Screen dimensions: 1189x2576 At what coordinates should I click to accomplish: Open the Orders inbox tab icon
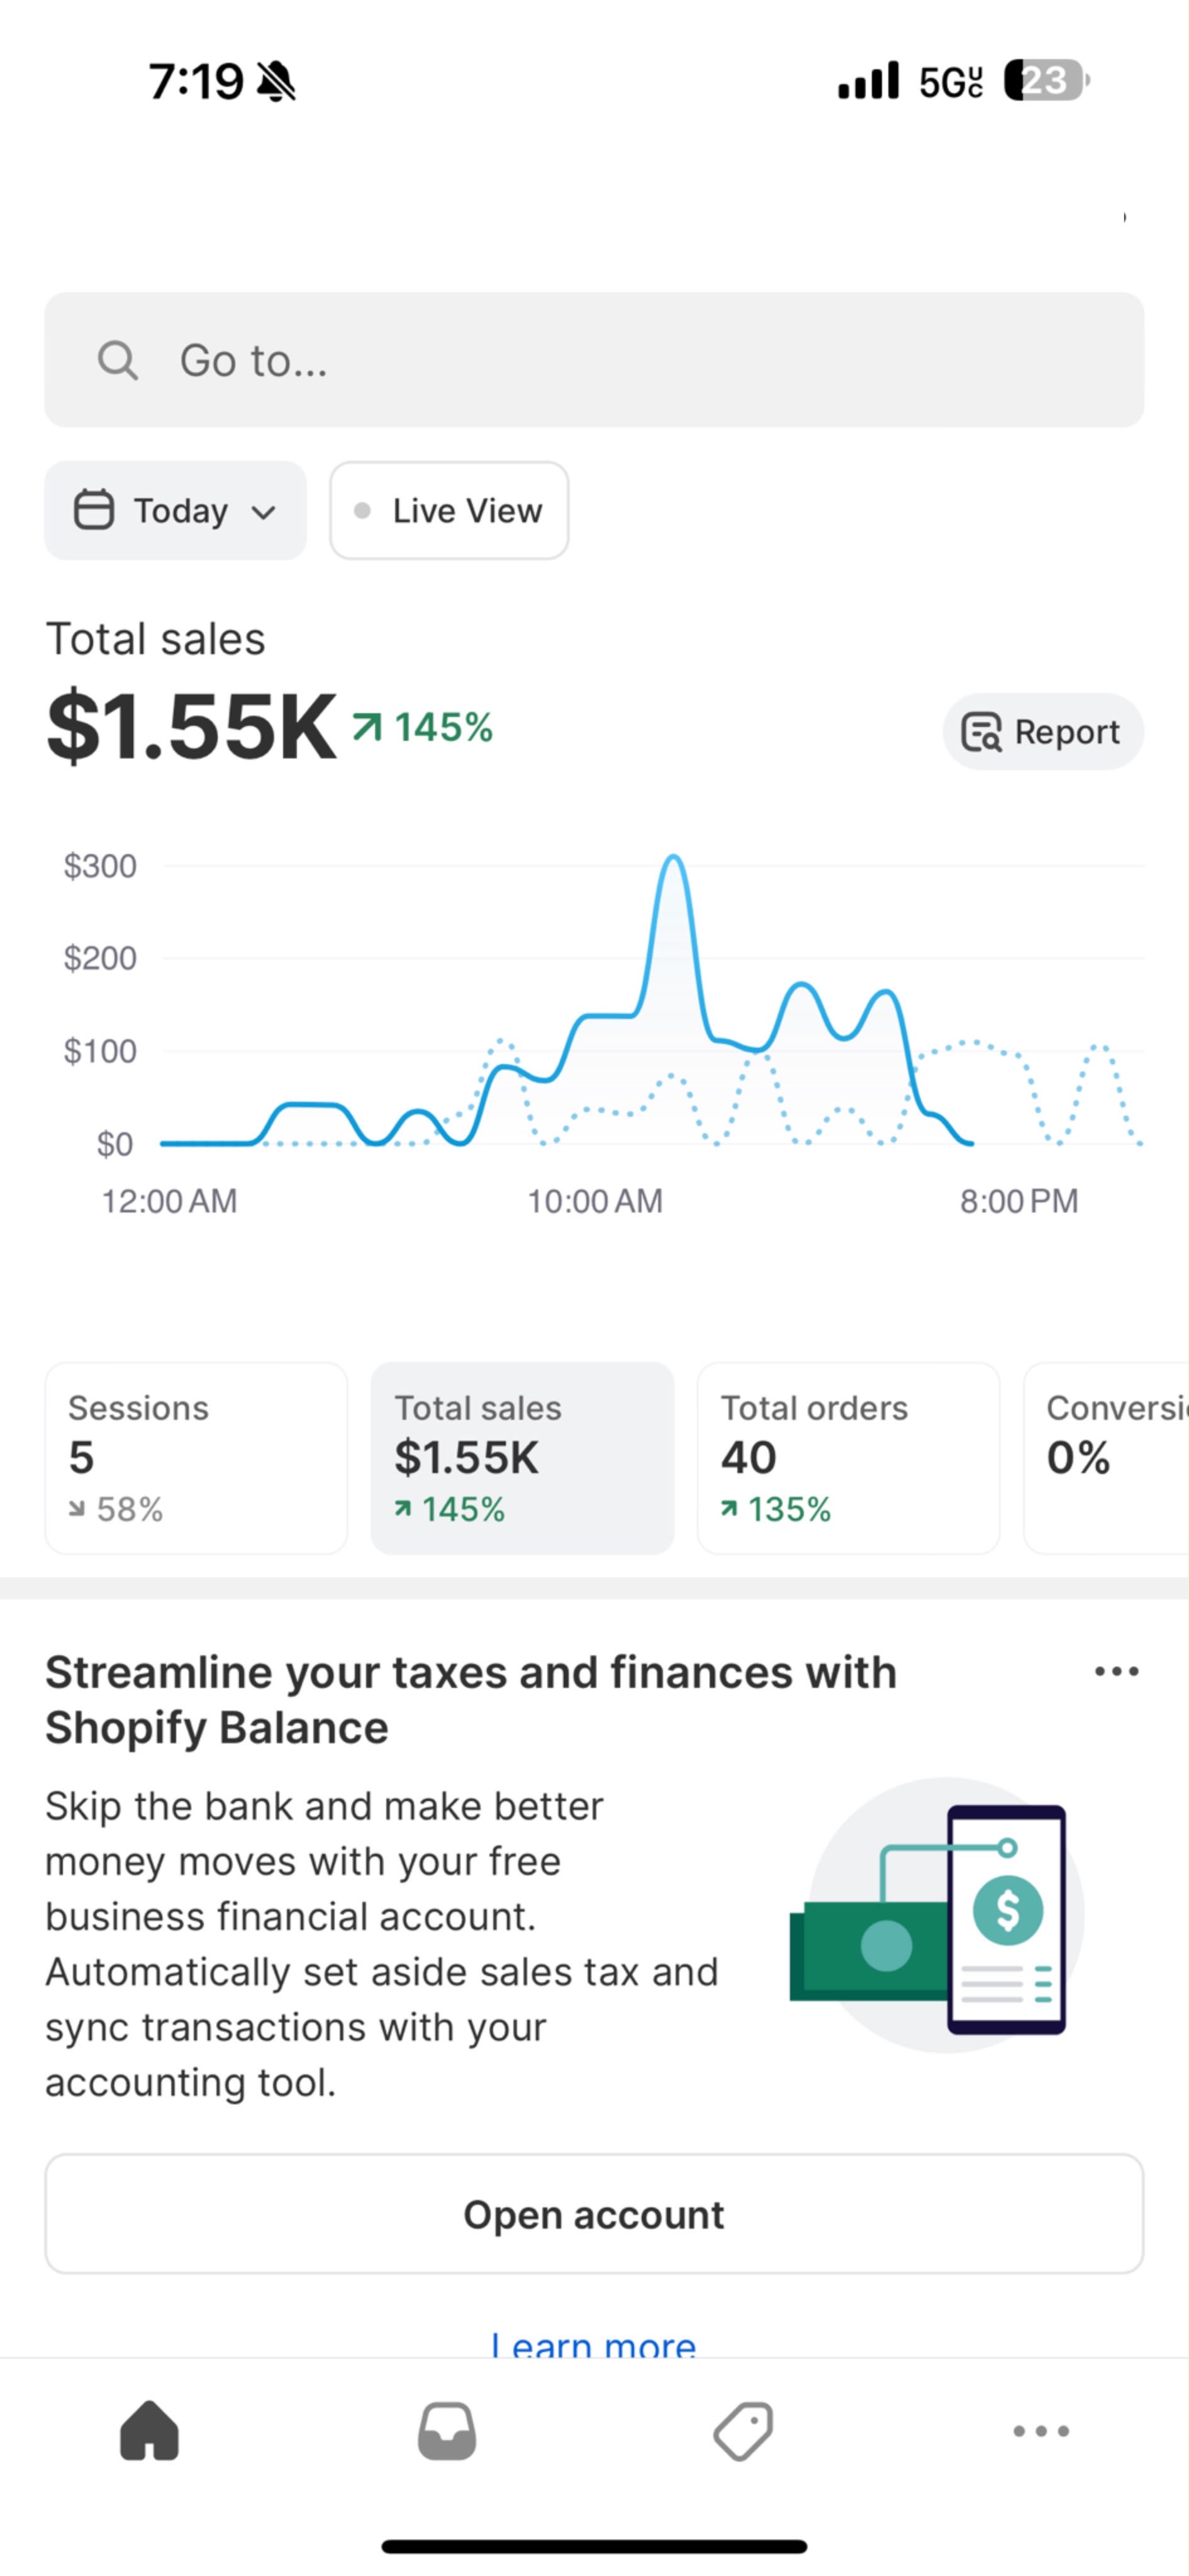pos(446,2430)
